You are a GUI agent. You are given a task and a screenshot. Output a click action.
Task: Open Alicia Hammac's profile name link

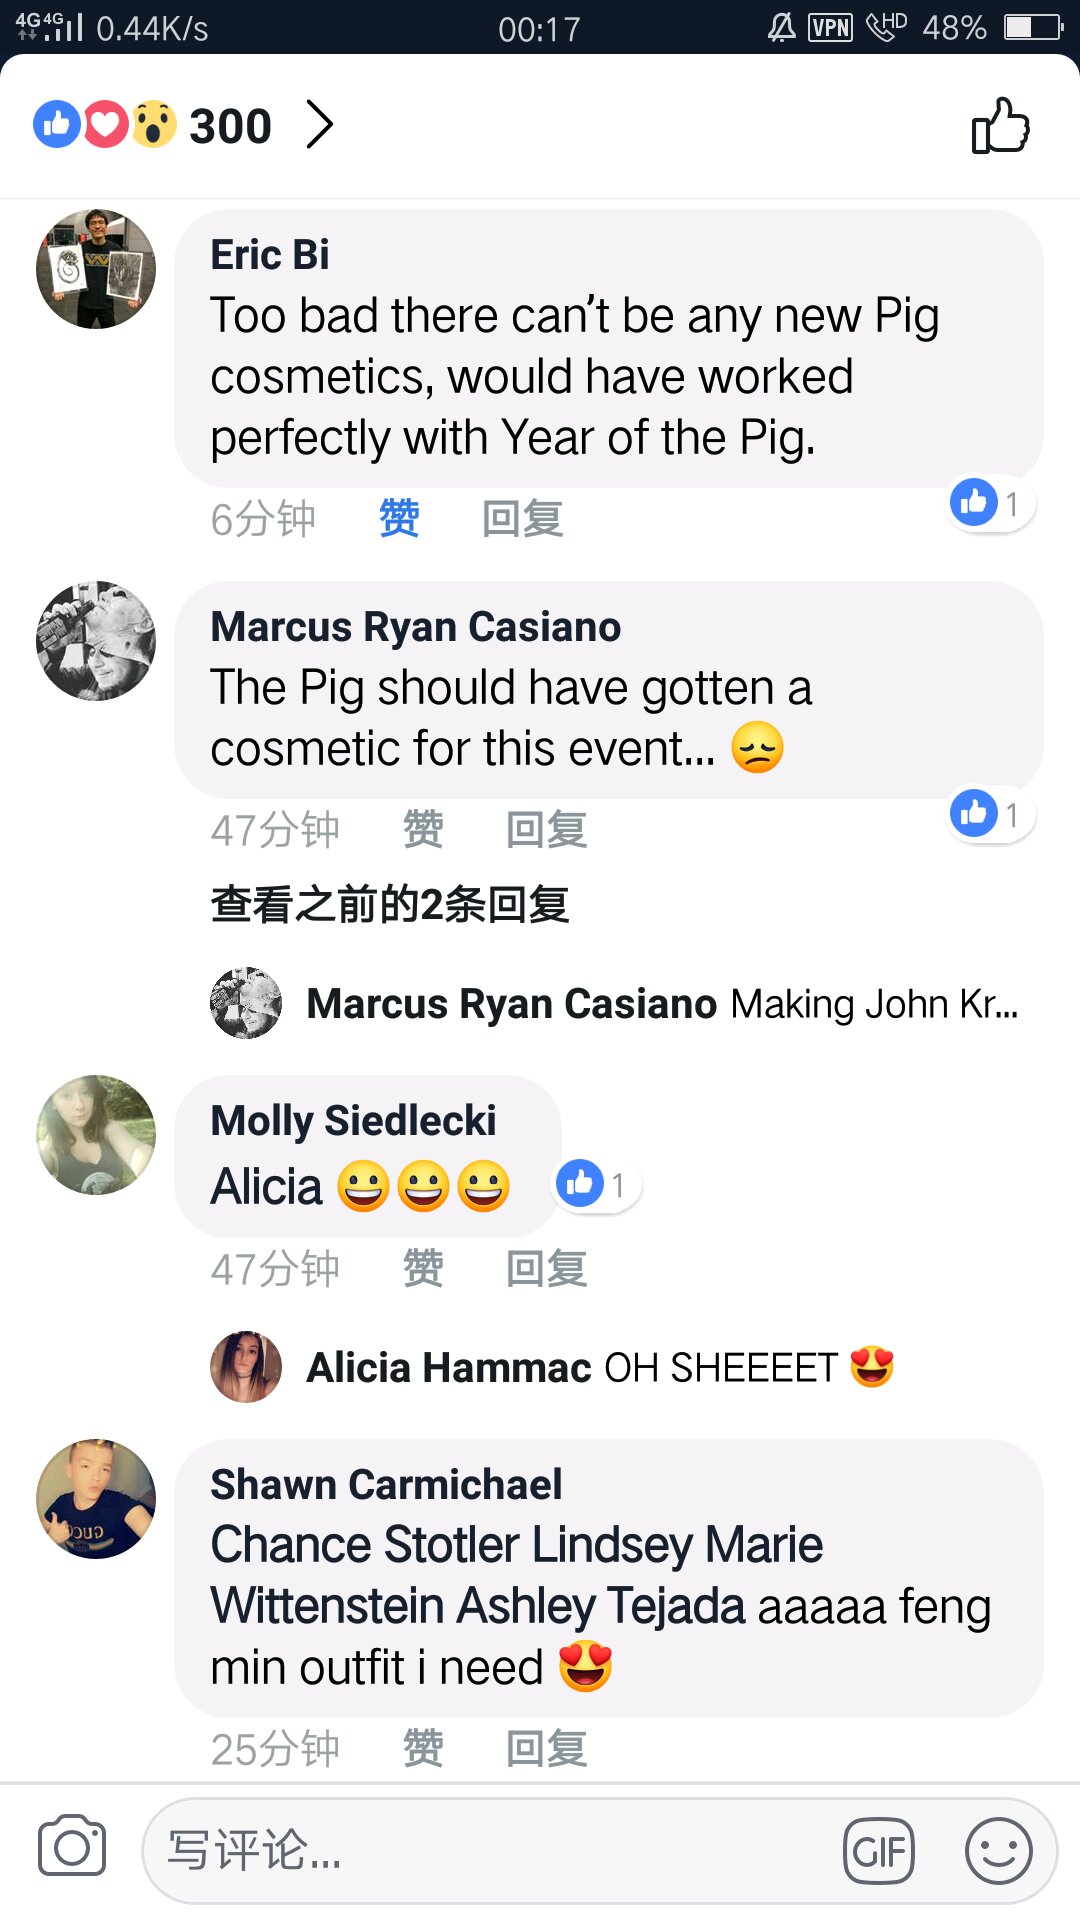tap(449, 1368)
